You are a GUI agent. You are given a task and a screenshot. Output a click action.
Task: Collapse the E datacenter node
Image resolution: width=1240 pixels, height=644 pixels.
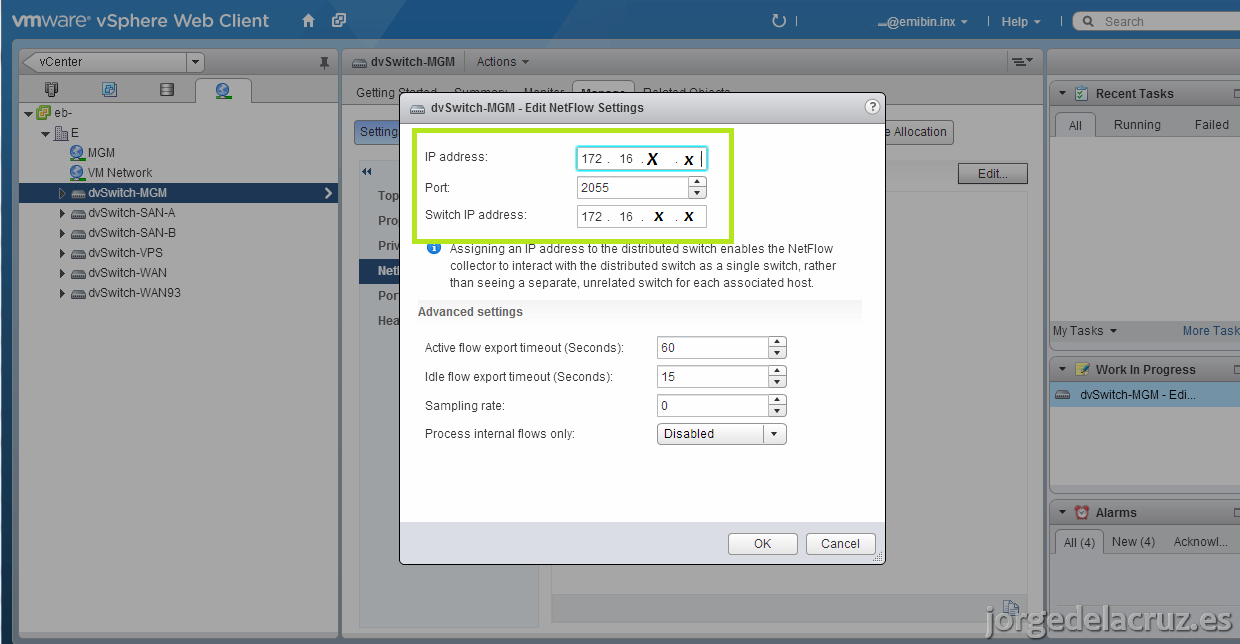point(45,133)
